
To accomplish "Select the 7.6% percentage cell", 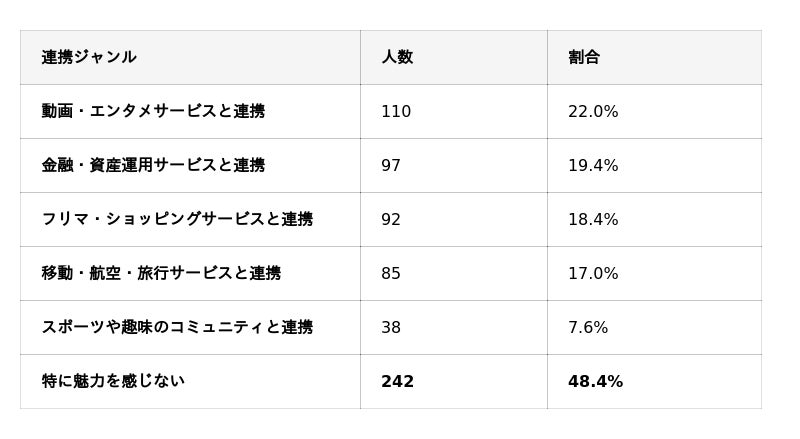I will pos(588,328).
